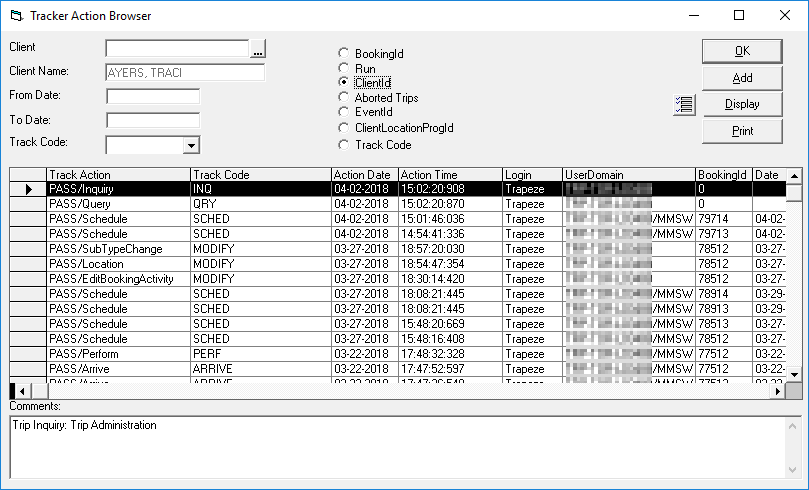
Task: Click grid horizontal scrollbar left arrow
Action: 22,391
